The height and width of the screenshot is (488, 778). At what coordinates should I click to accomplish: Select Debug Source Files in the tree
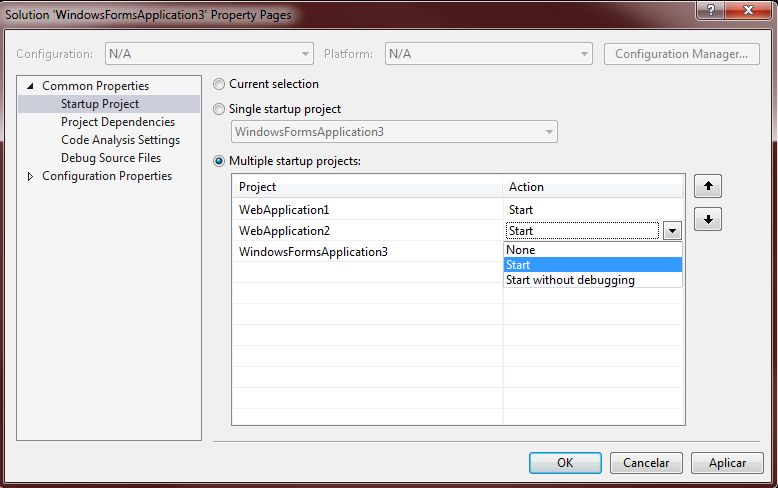[111, 158]
